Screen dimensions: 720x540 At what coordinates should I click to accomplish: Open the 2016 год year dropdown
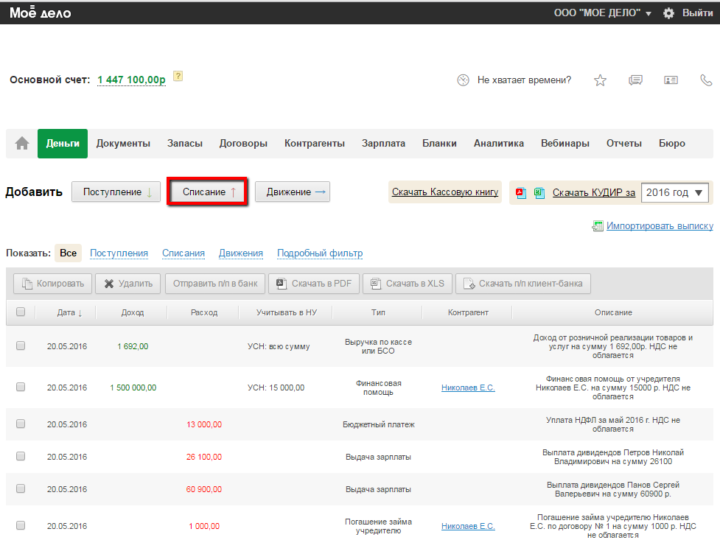(675, 192)
